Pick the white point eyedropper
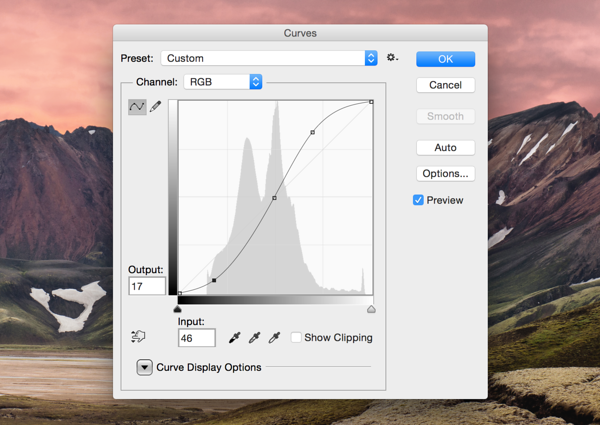 coord(274,337)
